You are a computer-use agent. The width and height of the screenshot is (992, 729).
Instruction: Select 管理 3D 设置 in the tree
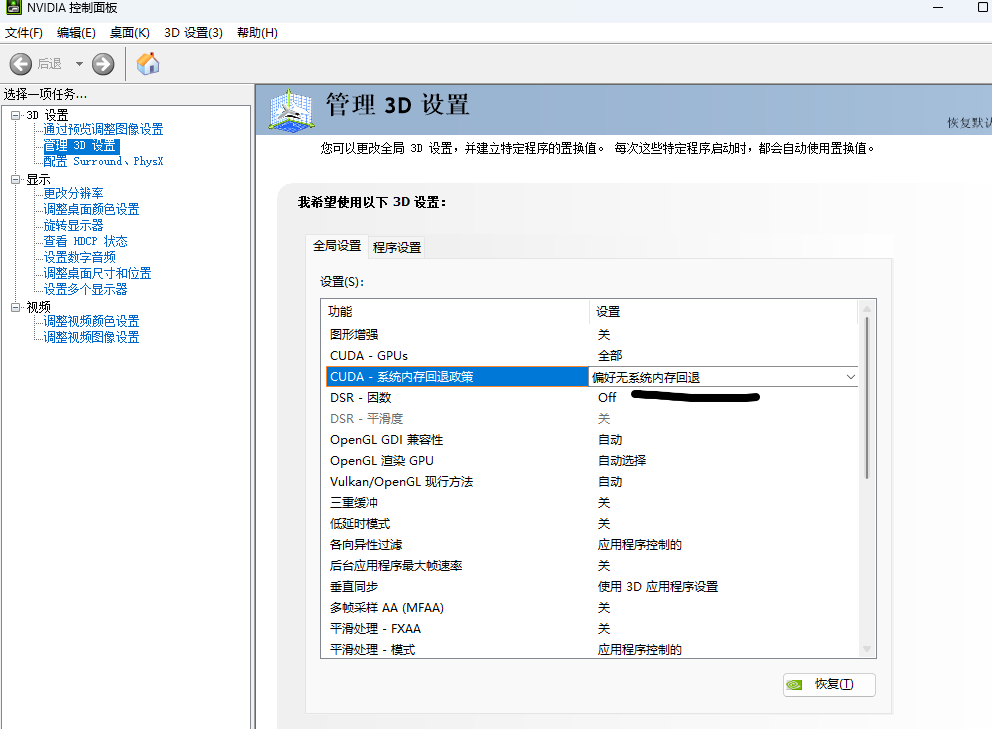[x=80, y=146]
